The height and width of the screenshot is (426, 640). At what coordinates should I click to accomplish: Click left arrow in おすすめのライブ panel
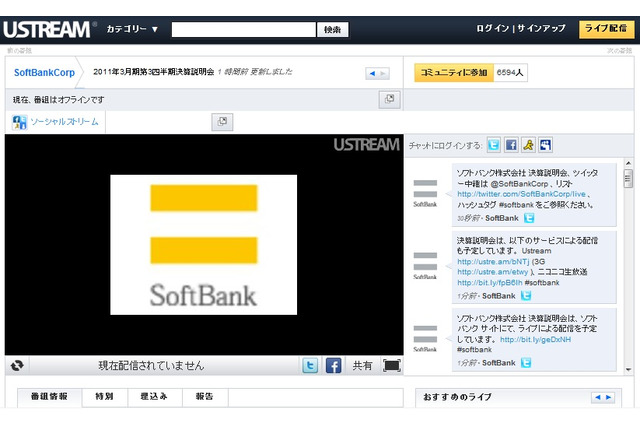[598, 397]
